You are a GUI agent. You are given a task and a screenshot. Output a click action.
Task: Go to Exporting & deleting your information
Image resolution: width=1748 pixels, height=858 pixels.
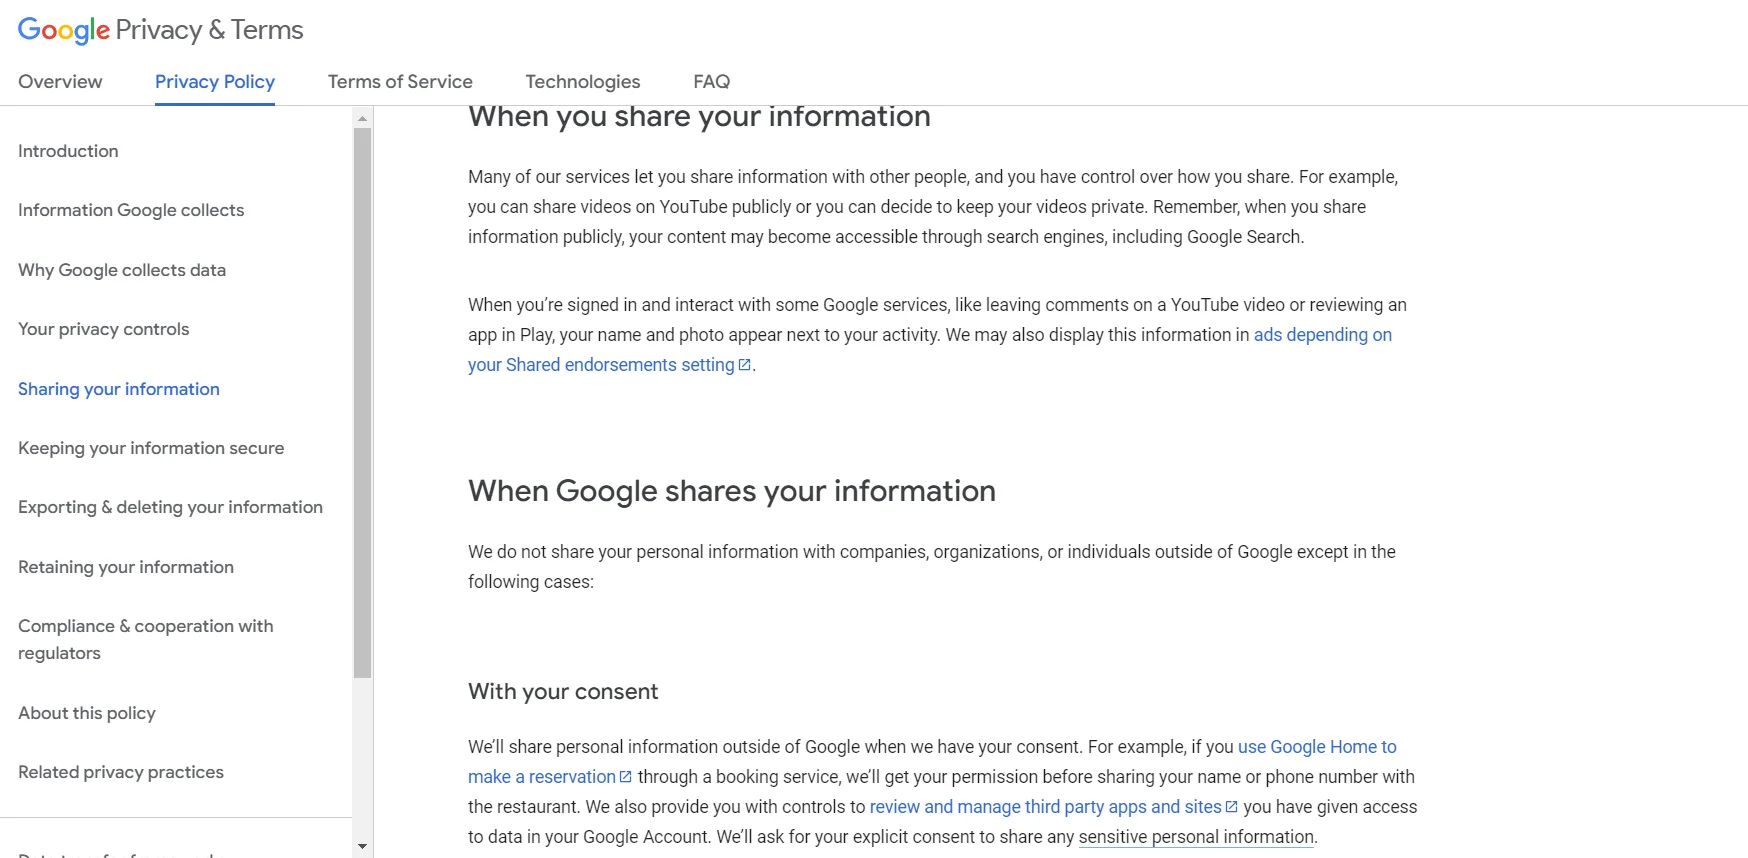pyautogui.click(x=170, y=507)
